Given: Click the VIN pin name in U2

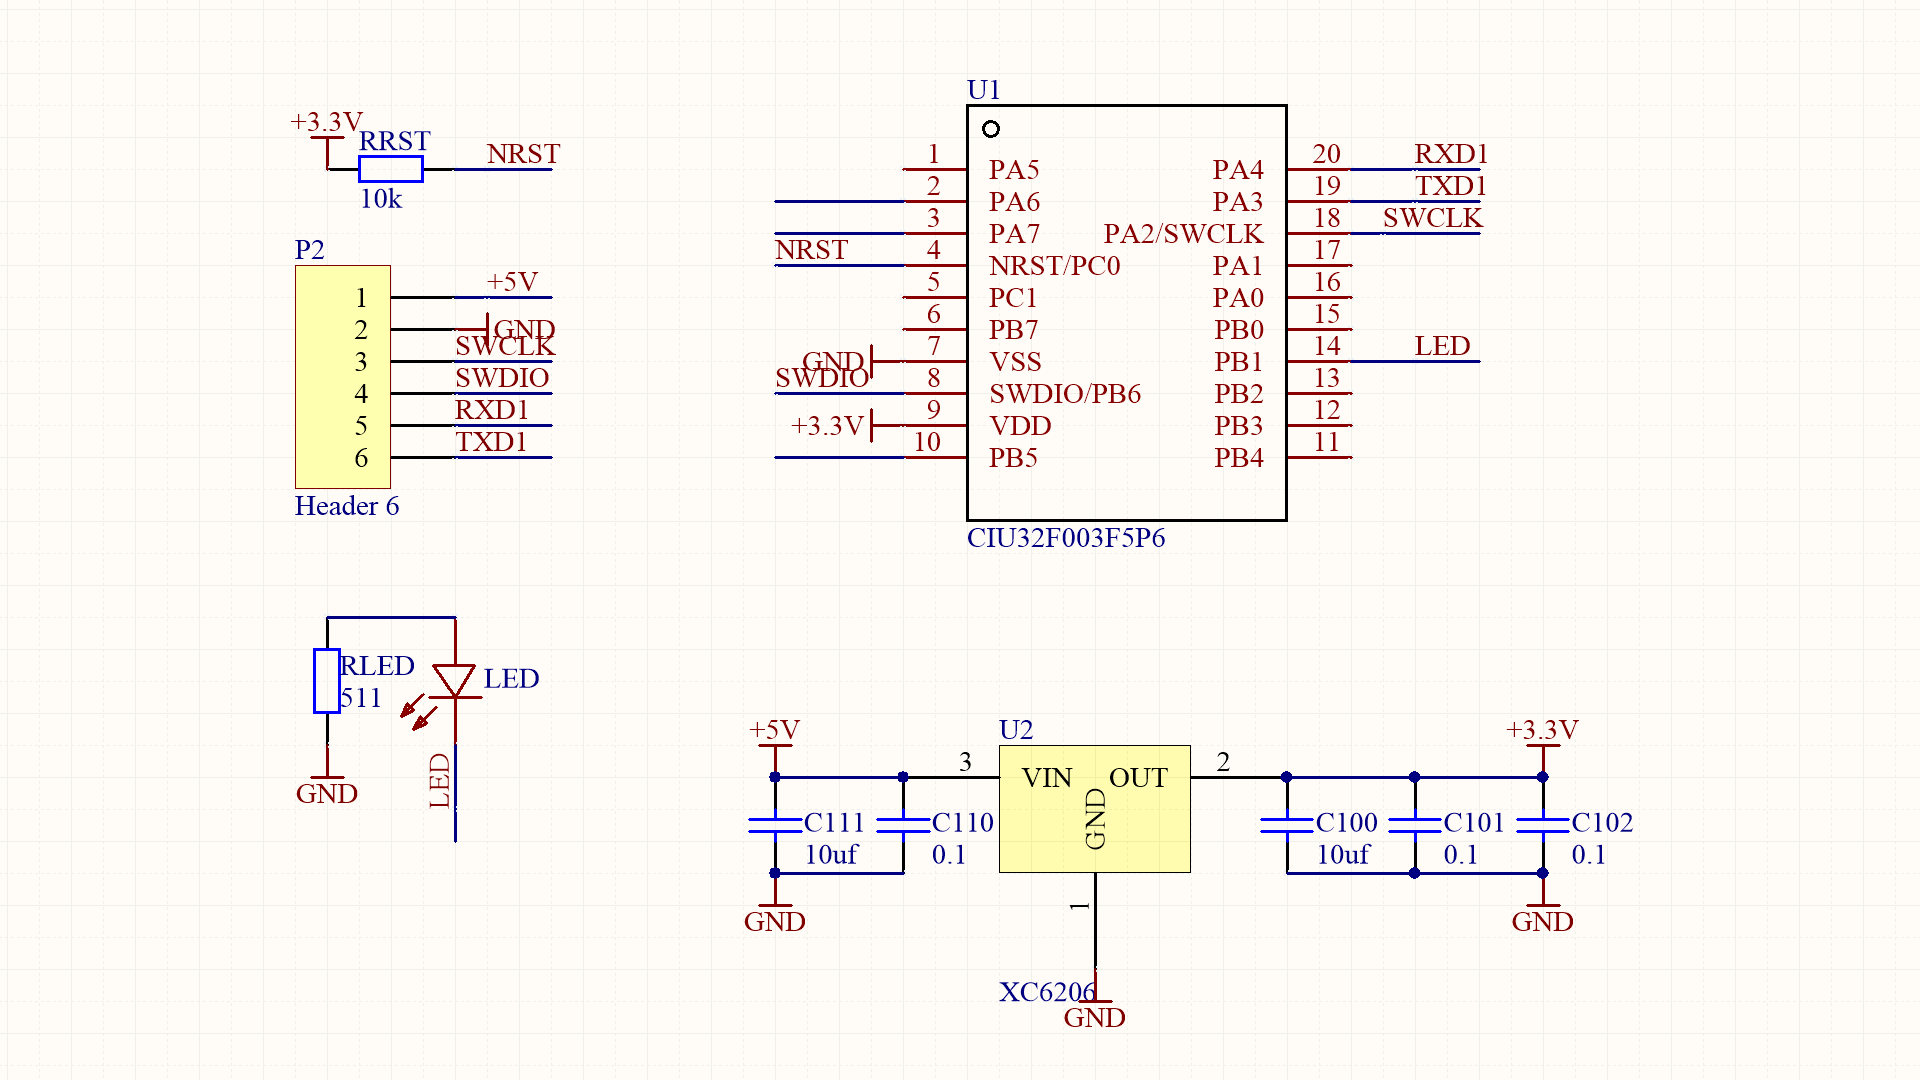Looking at the screenshot, I should click(x=1047, y=778).
